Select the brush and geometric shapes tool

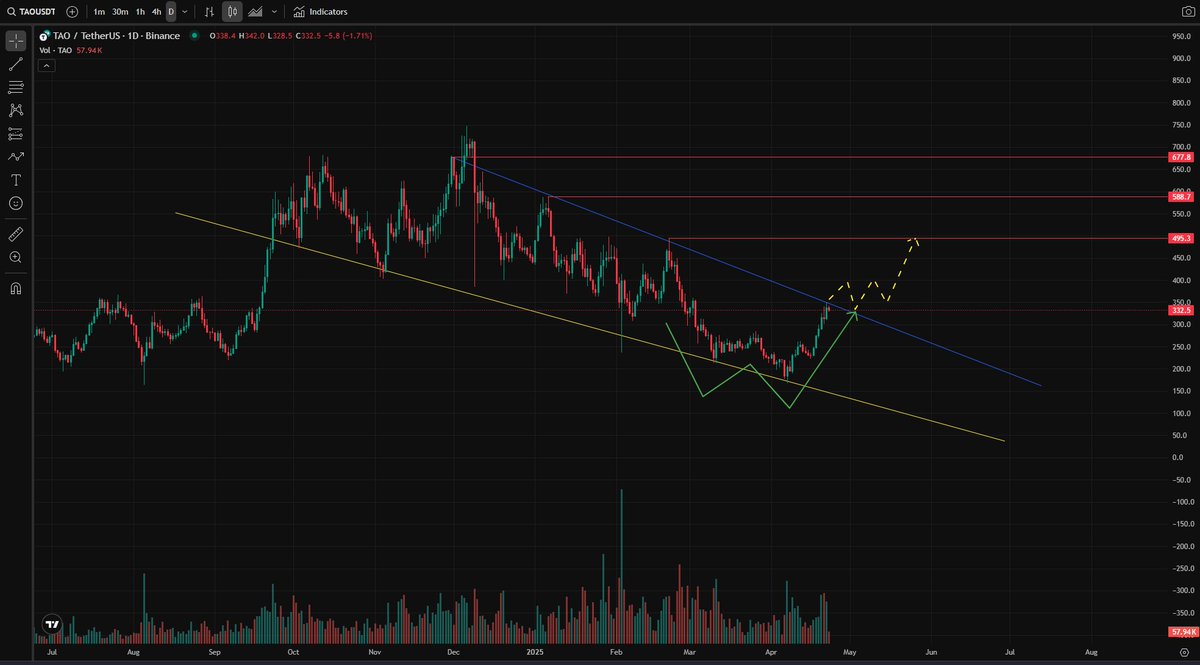[x=16, y=156]
